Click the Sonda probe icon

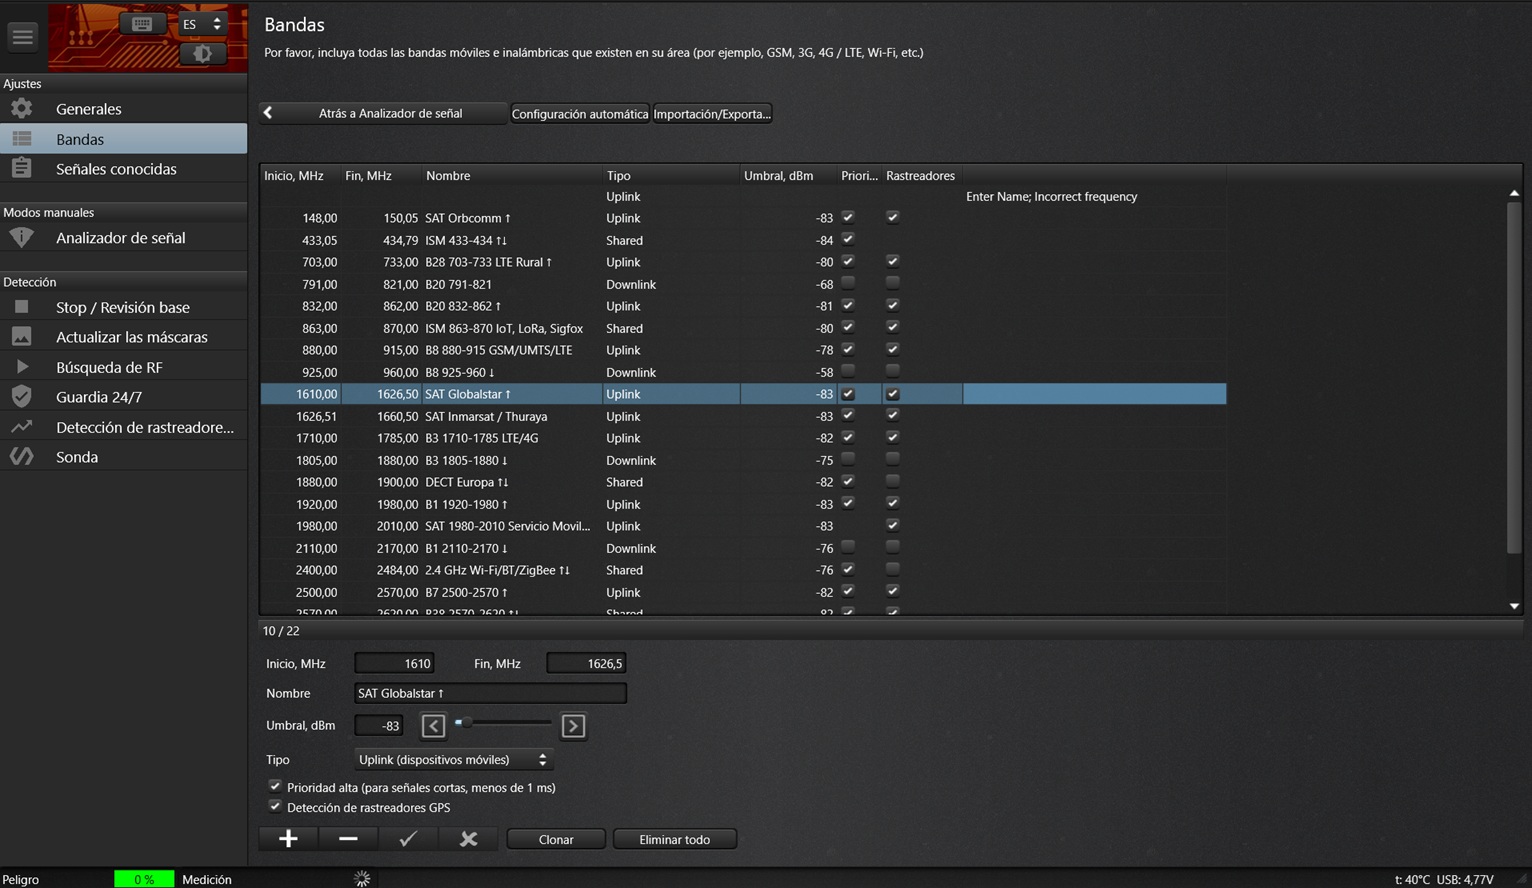[21, 456]
